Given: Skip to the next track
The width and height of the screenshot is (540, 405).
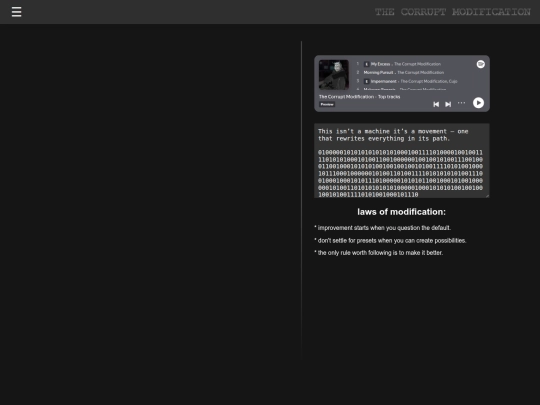Looking at the screenshot, I should tap(448, 104).
